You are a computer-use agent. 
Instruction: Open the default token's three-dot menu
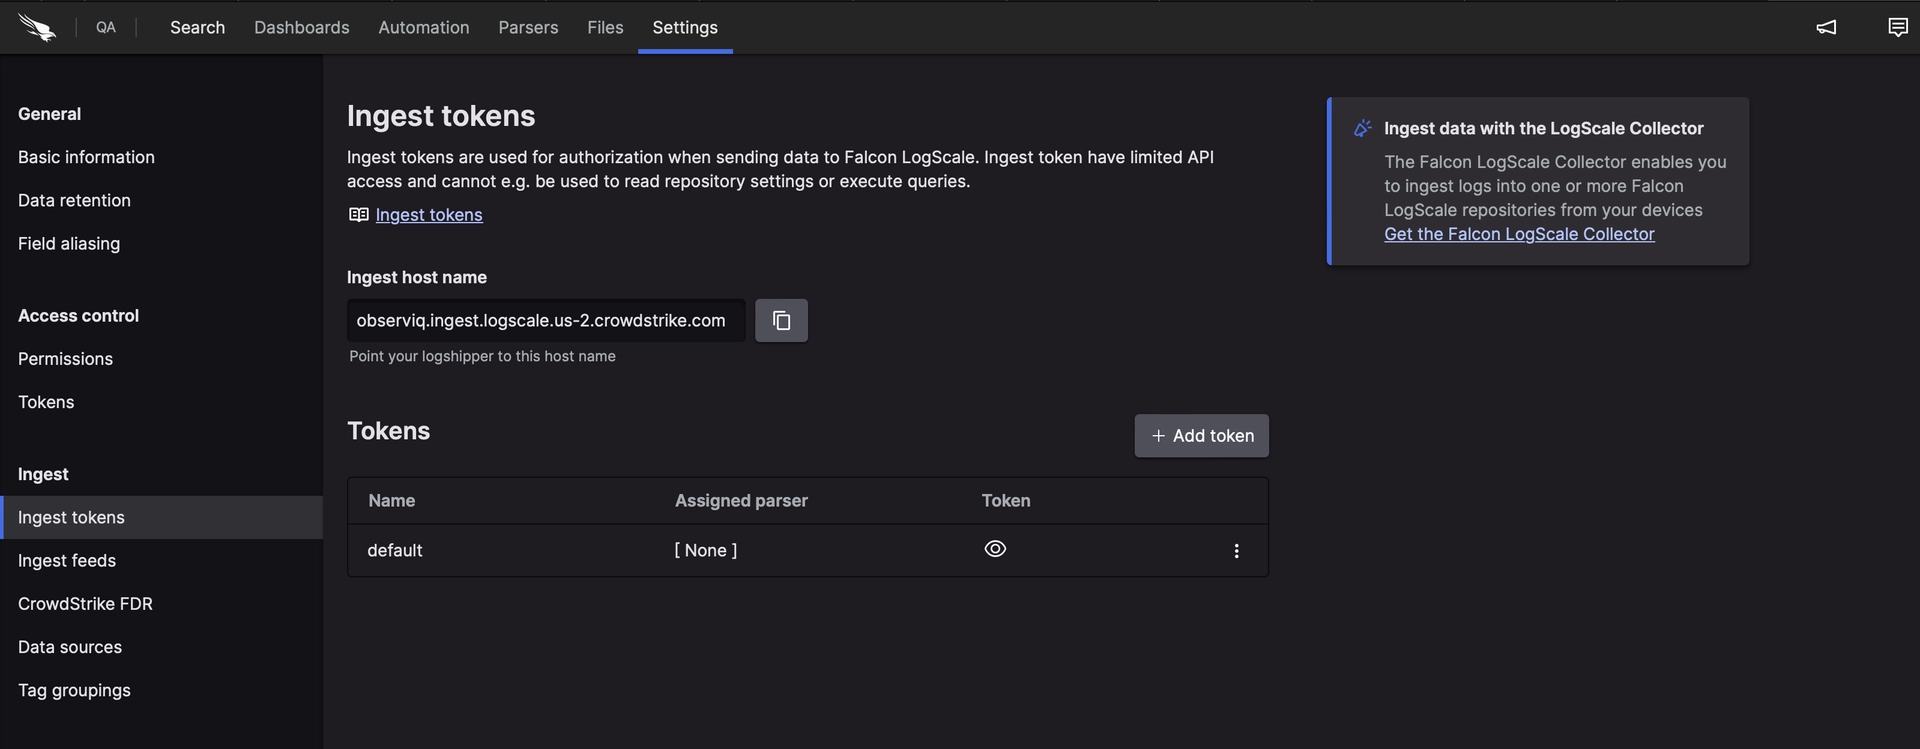1236,551
